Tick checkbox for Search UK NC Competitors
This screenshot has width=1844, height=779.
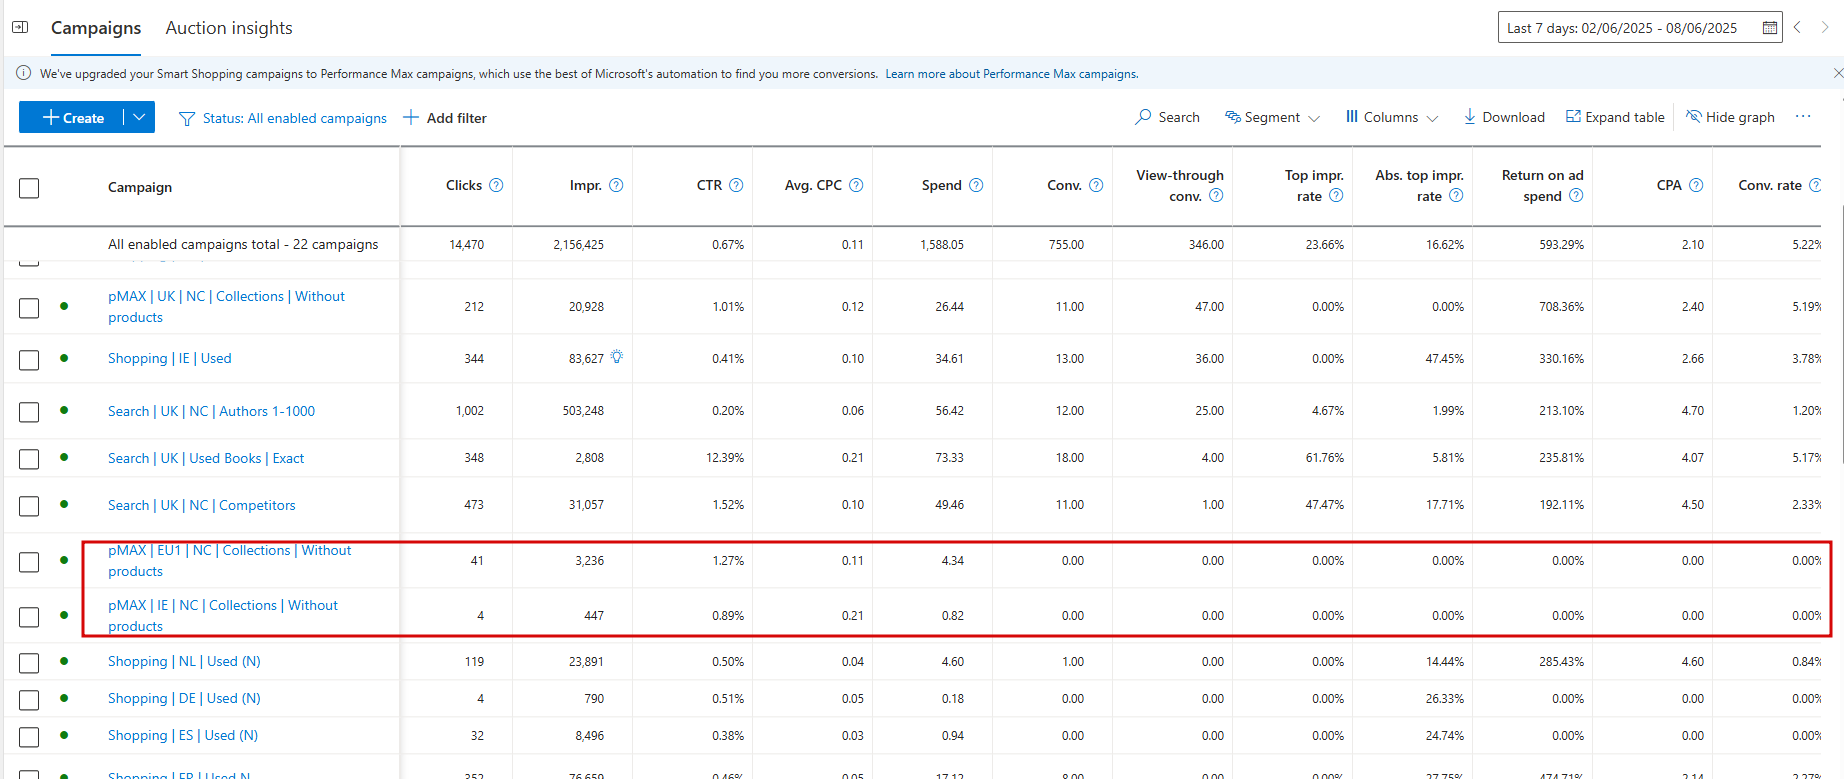coord(29,506)
